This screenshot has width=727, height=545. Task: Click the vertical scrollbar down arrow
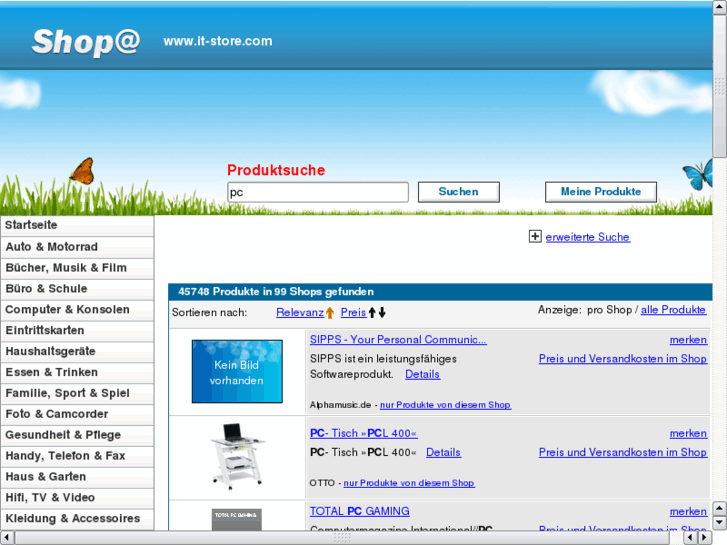point(720,523)
